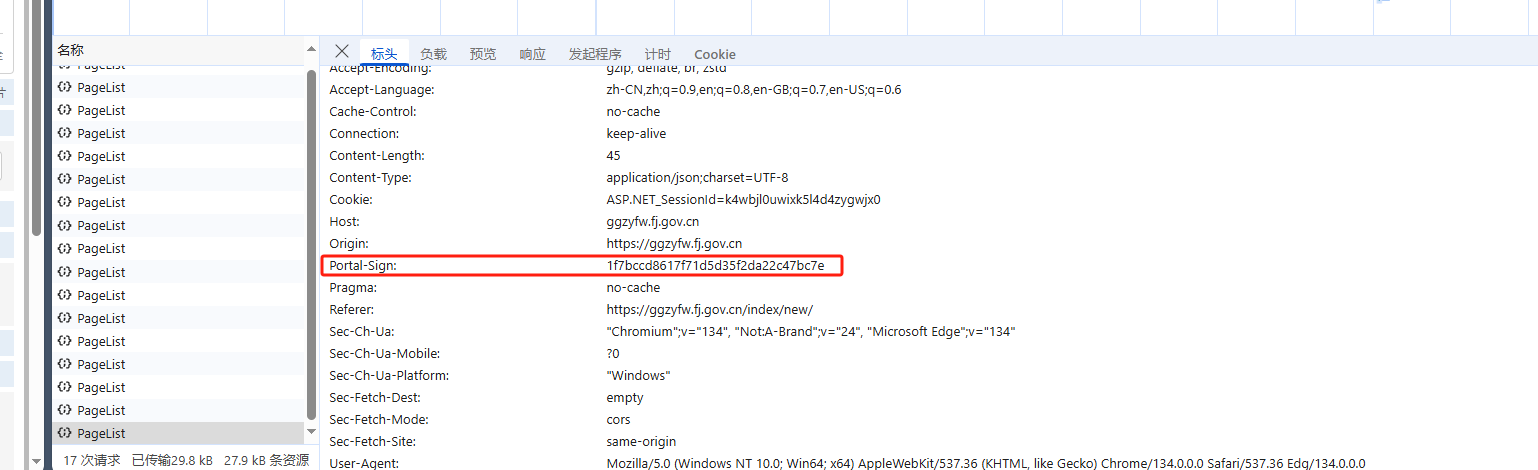Click the 名称 column header
The image size is (1538, 470).
point(70,49)
